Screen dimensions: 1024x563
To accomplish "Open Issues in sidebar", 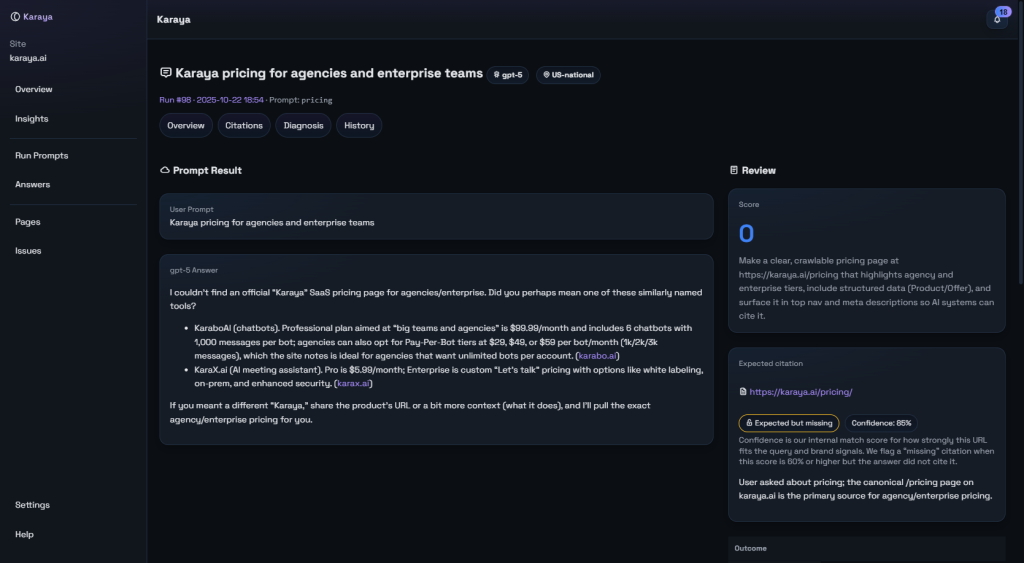I will pos(28,251).
